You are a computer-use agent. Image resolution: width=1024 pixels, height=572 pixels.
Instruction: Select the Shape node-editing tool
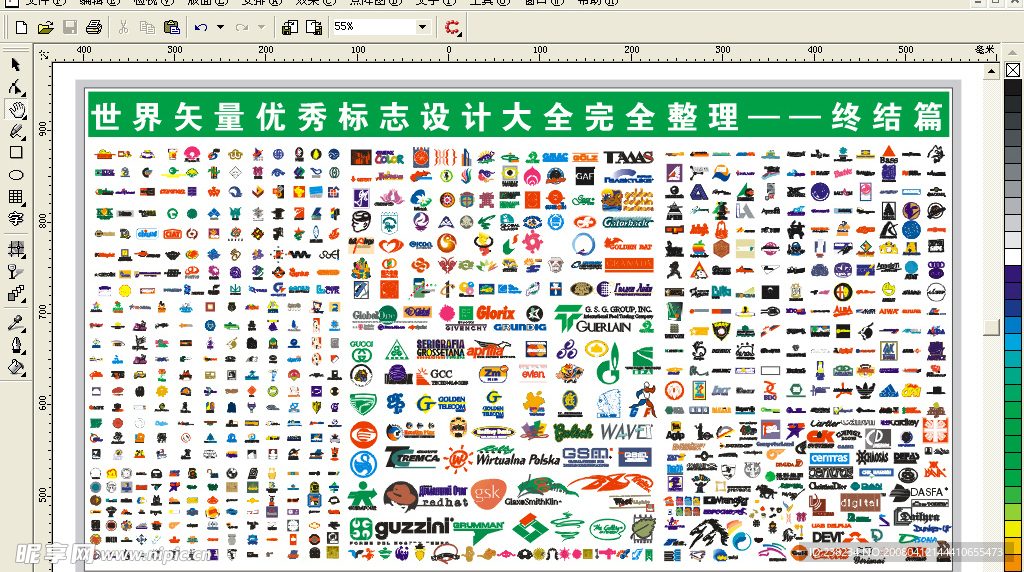coord(16,87)
